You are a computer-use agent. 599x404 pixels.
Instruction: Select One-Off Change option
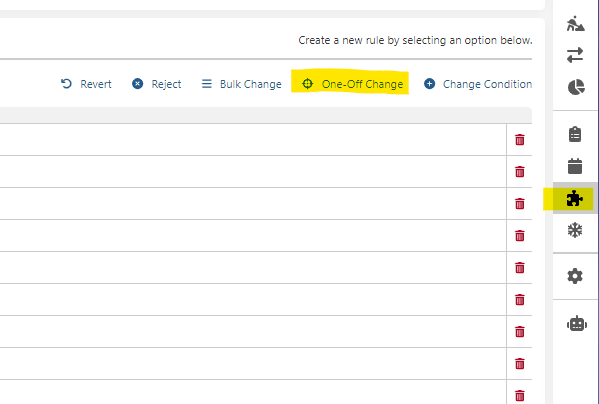click(x=352, y=84)
